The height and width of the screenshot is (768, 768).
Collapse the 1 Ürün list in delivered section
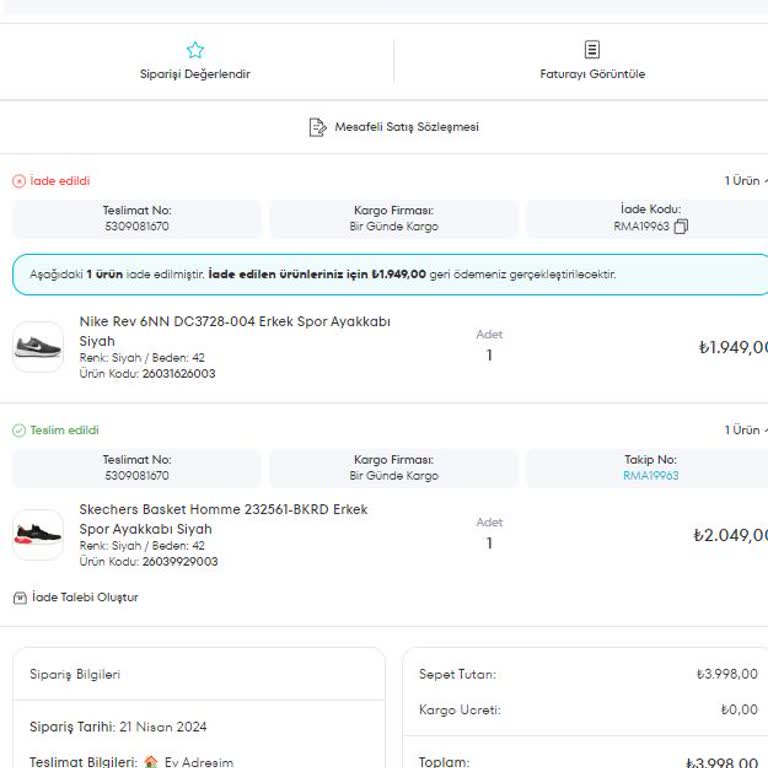764,430
